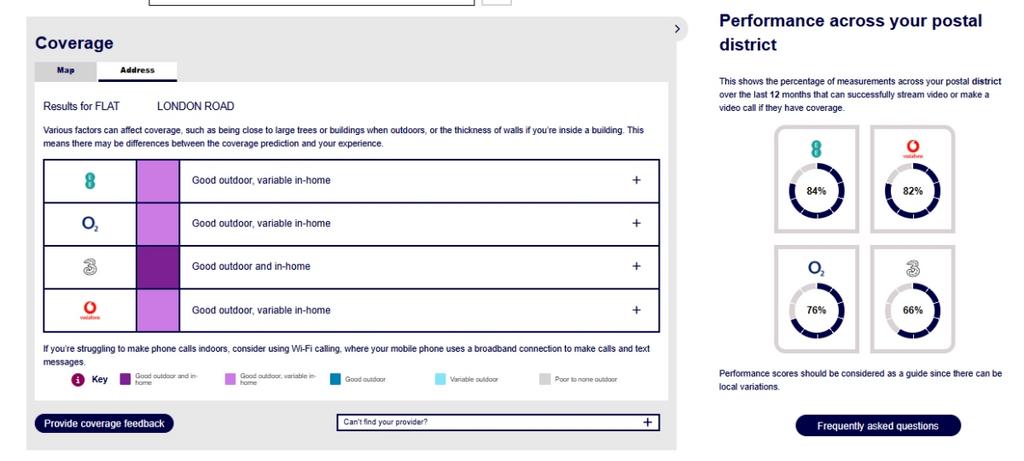Expand the EE coverage row details

pyautogui.click(x=636, y=181)
